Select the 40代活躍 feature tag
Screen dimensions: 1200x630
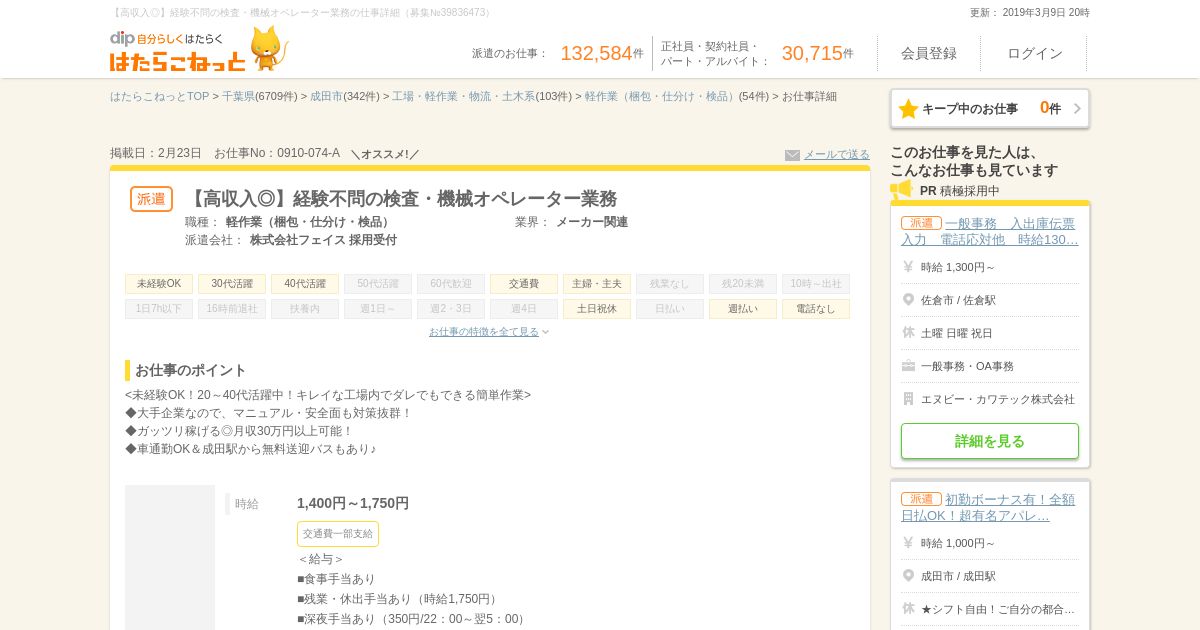tap(305, 284)
